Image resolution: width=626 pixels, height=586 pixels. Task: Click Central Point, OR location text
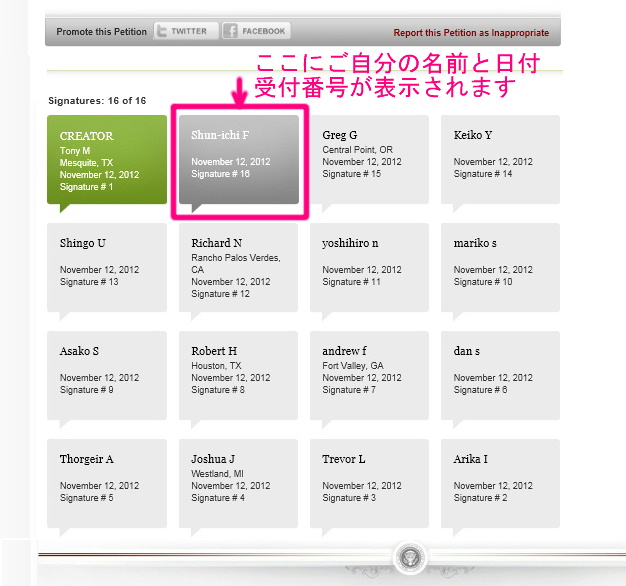357,150
